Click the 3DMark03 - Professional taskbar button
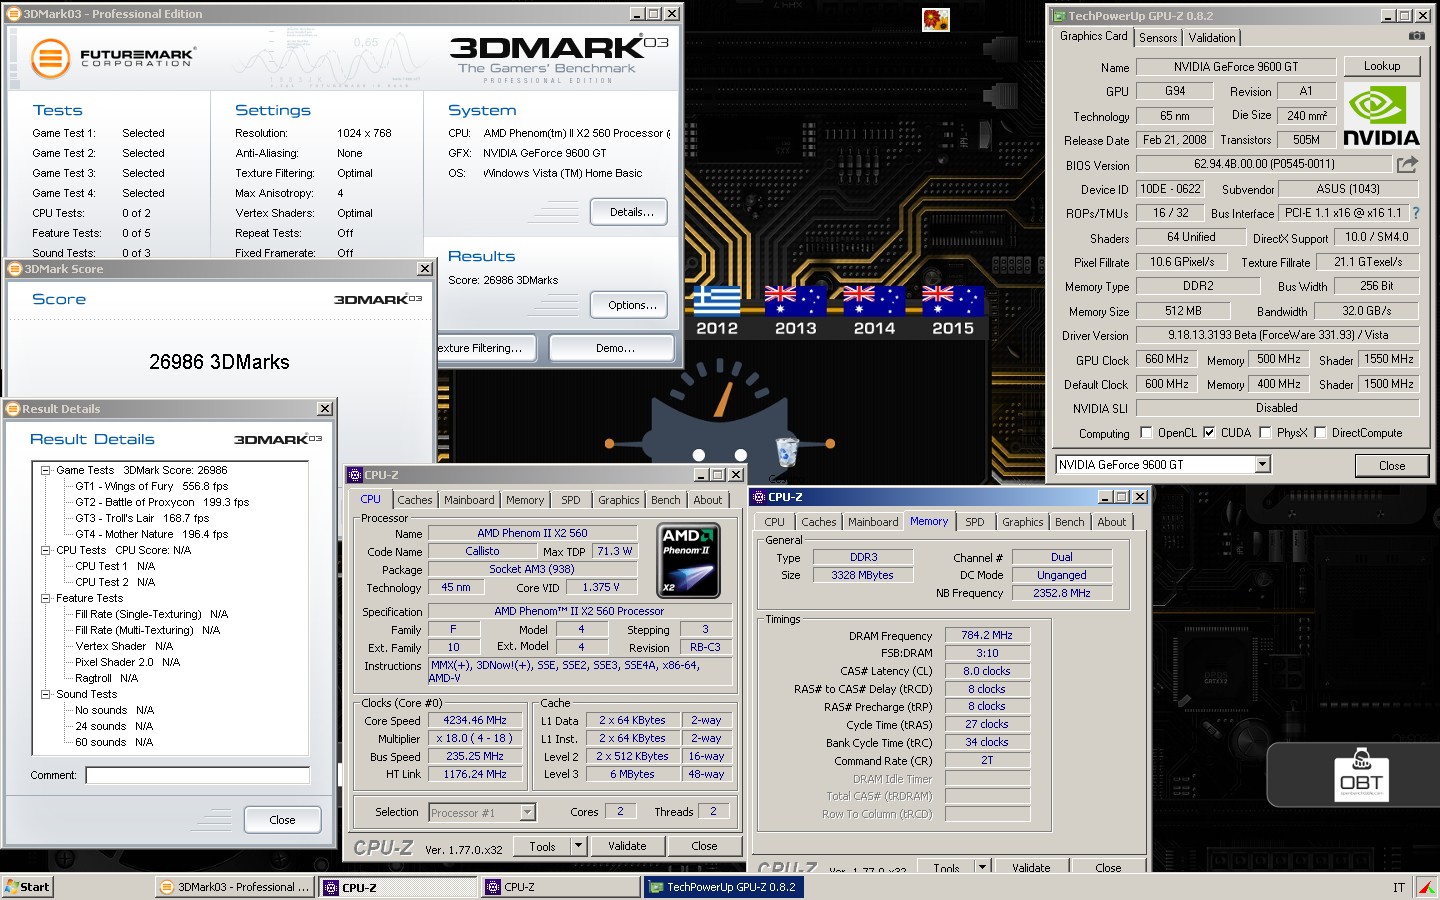Viewport: 1440px width, 900px height. click(235, 887)
